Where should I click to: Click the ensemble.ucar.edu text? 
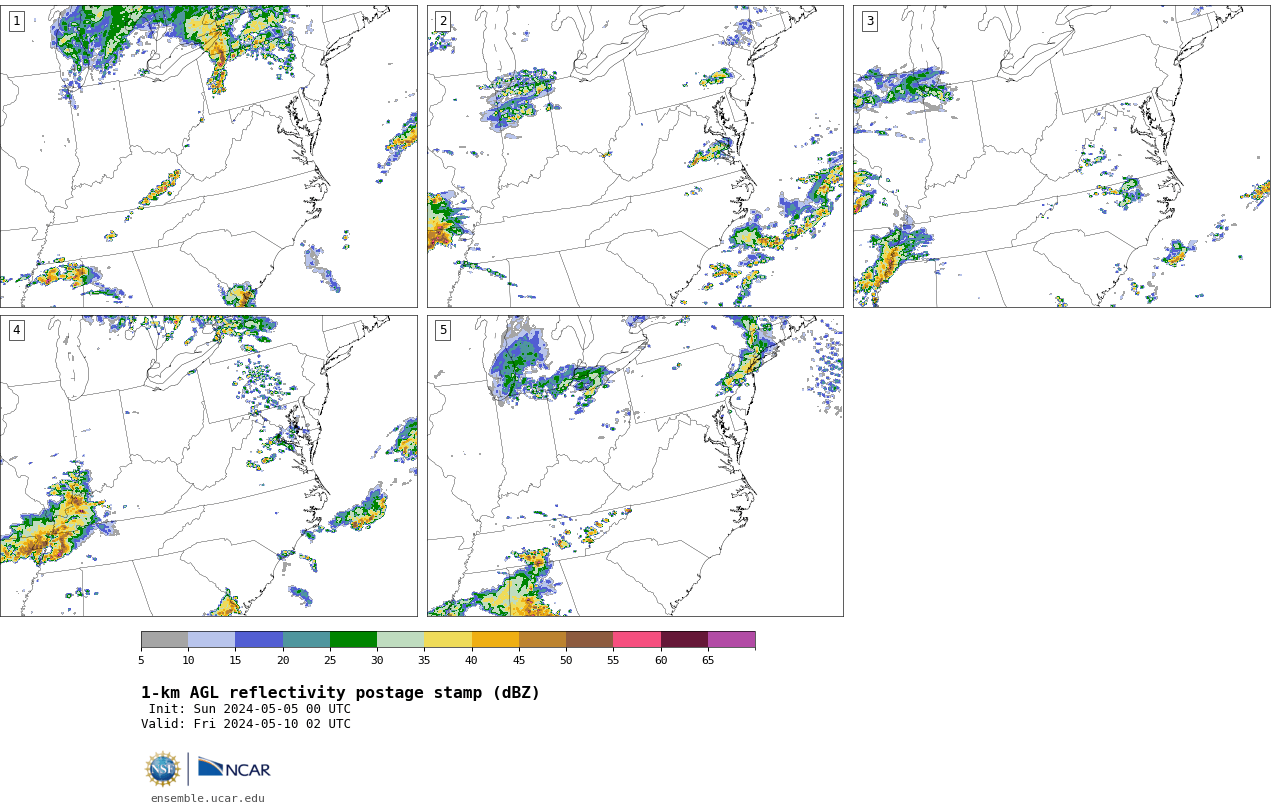tap(208, 798)
